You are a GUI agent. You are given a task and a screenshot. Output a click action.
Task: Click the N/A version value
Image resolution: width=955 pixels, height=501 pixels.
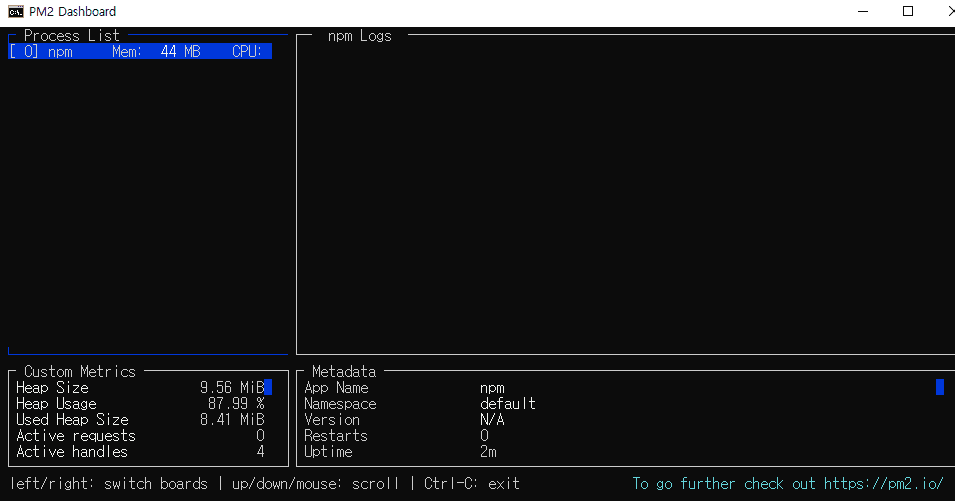tap(492, 419)
